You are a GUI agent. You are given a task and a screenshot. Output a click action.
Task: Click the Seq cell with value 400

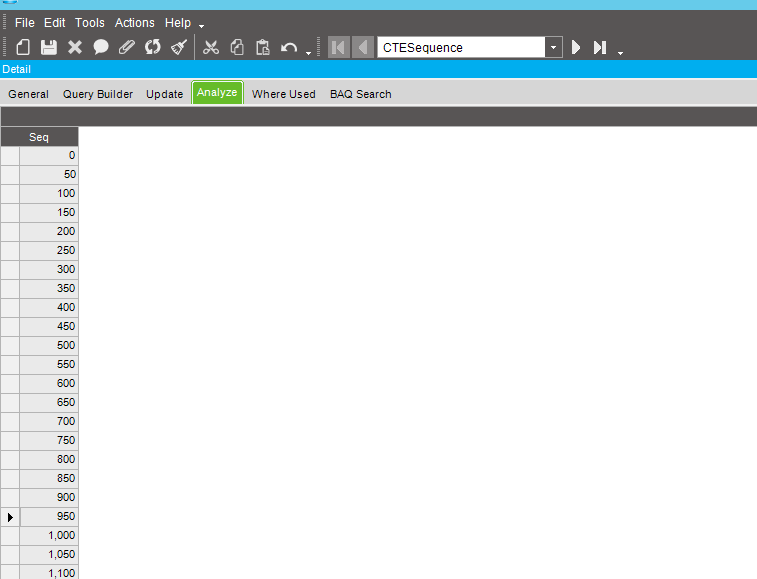[x=49, y=308]
